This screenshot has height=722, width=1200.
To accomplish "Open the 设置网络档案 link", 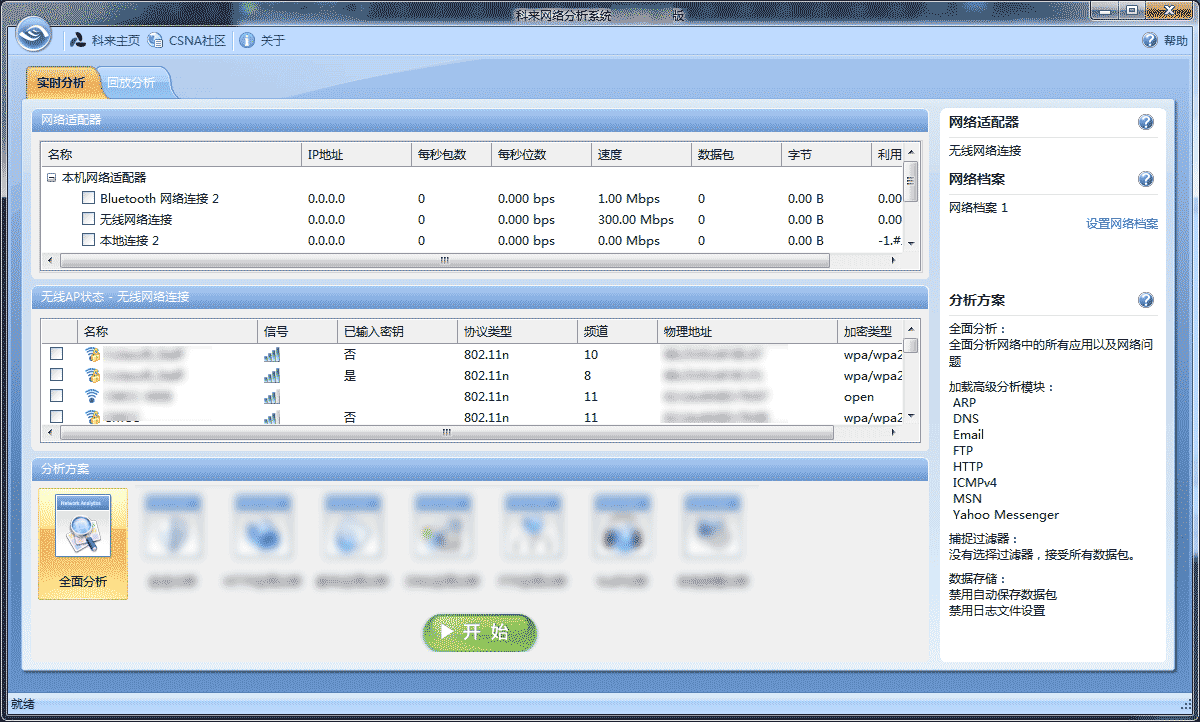I will pos(1122,224).
